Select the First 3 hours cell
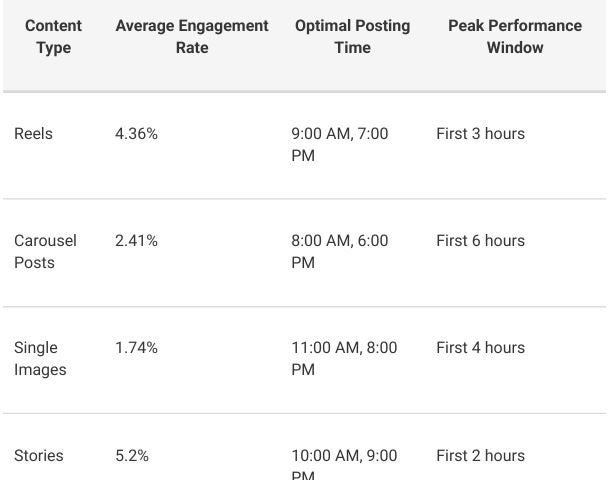This screenshot has width=608, height=480. tap(480, 134)
